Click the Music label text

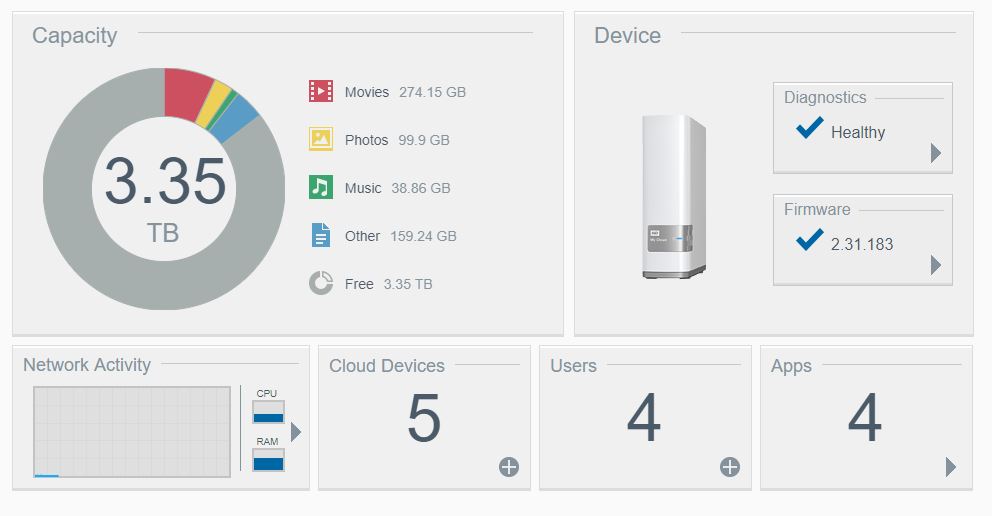[x=363, y=188]
